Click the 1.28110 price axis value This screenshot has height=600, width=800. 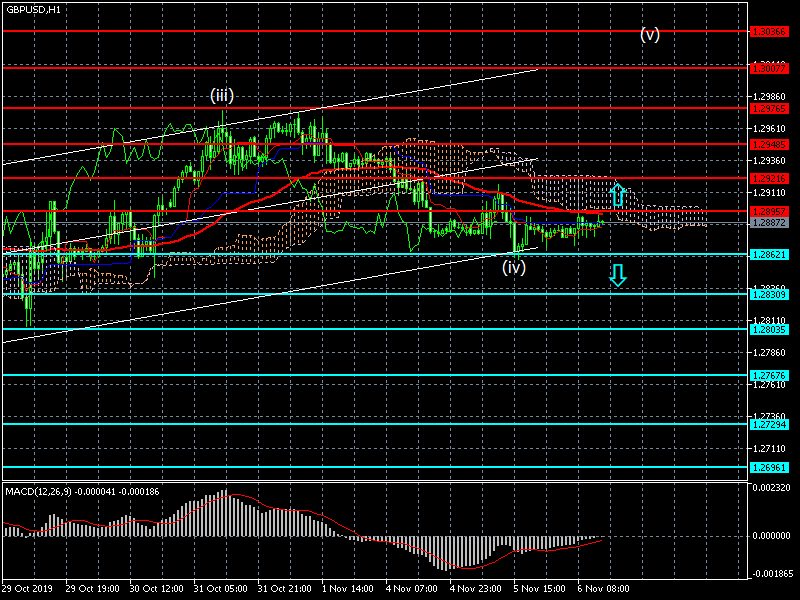(769, 321)
